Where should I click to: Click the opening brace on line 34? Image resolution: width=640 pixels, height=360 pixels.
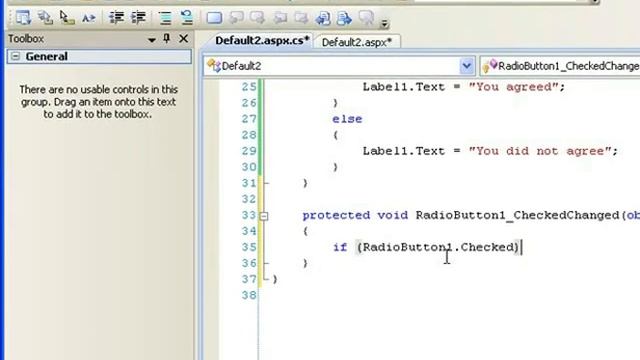point(305,231)
